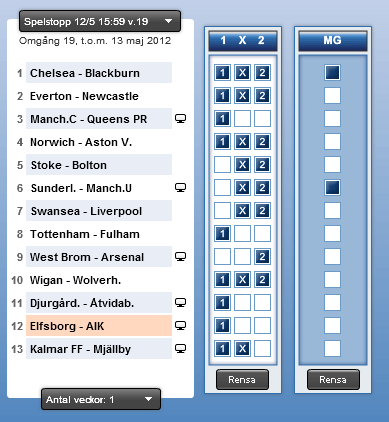Select the highlighted Elfsborg - AIK match row

99,326
